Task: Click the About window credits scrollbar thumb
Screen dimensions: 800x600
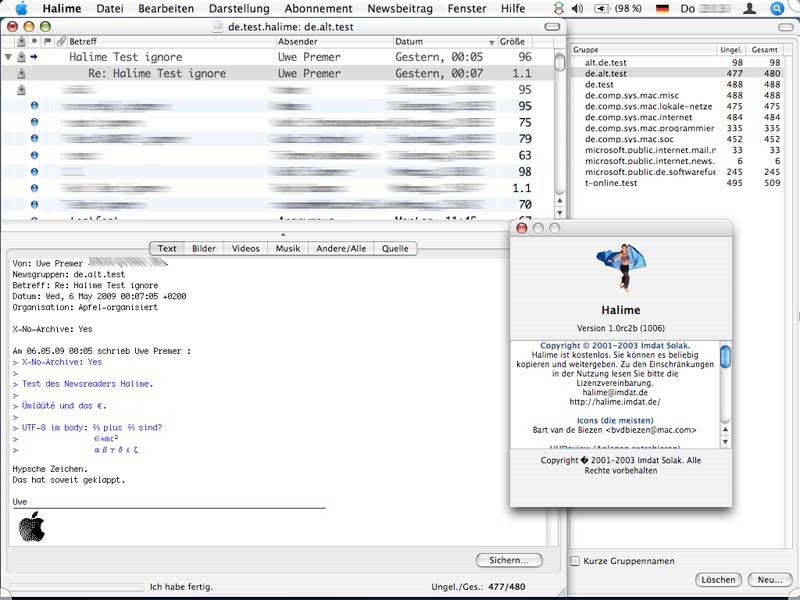Action: pos(725,356)
